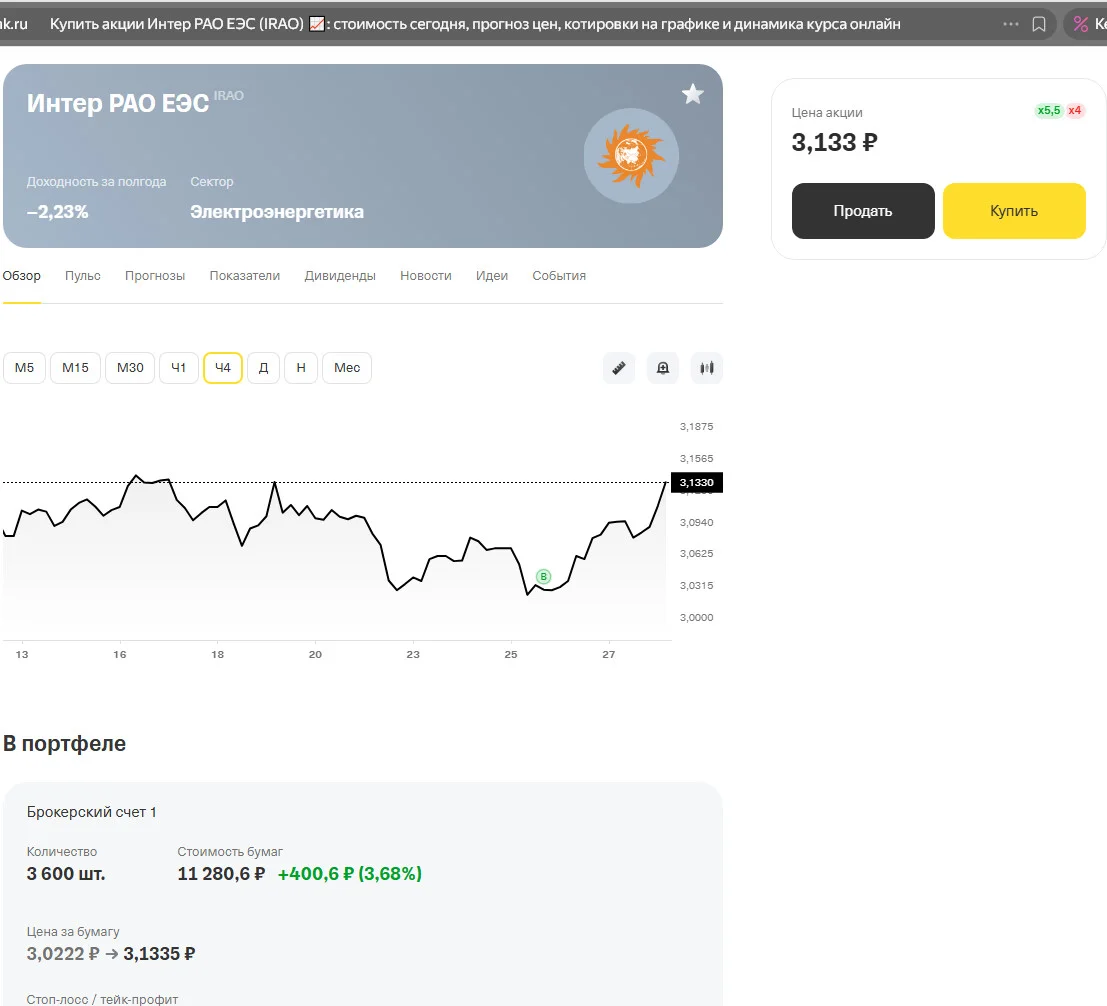Go to the Новости tab

click(x=426, y=276)
